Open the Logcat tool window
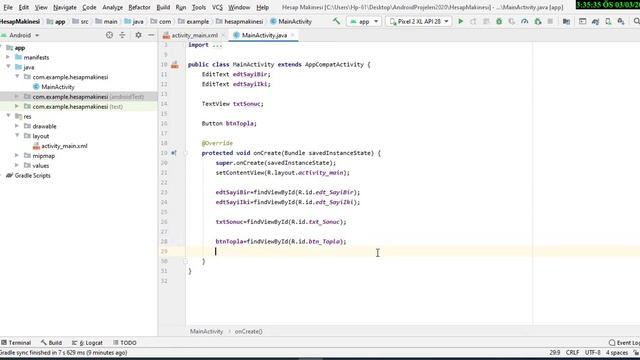 click(x=87, y=342)
